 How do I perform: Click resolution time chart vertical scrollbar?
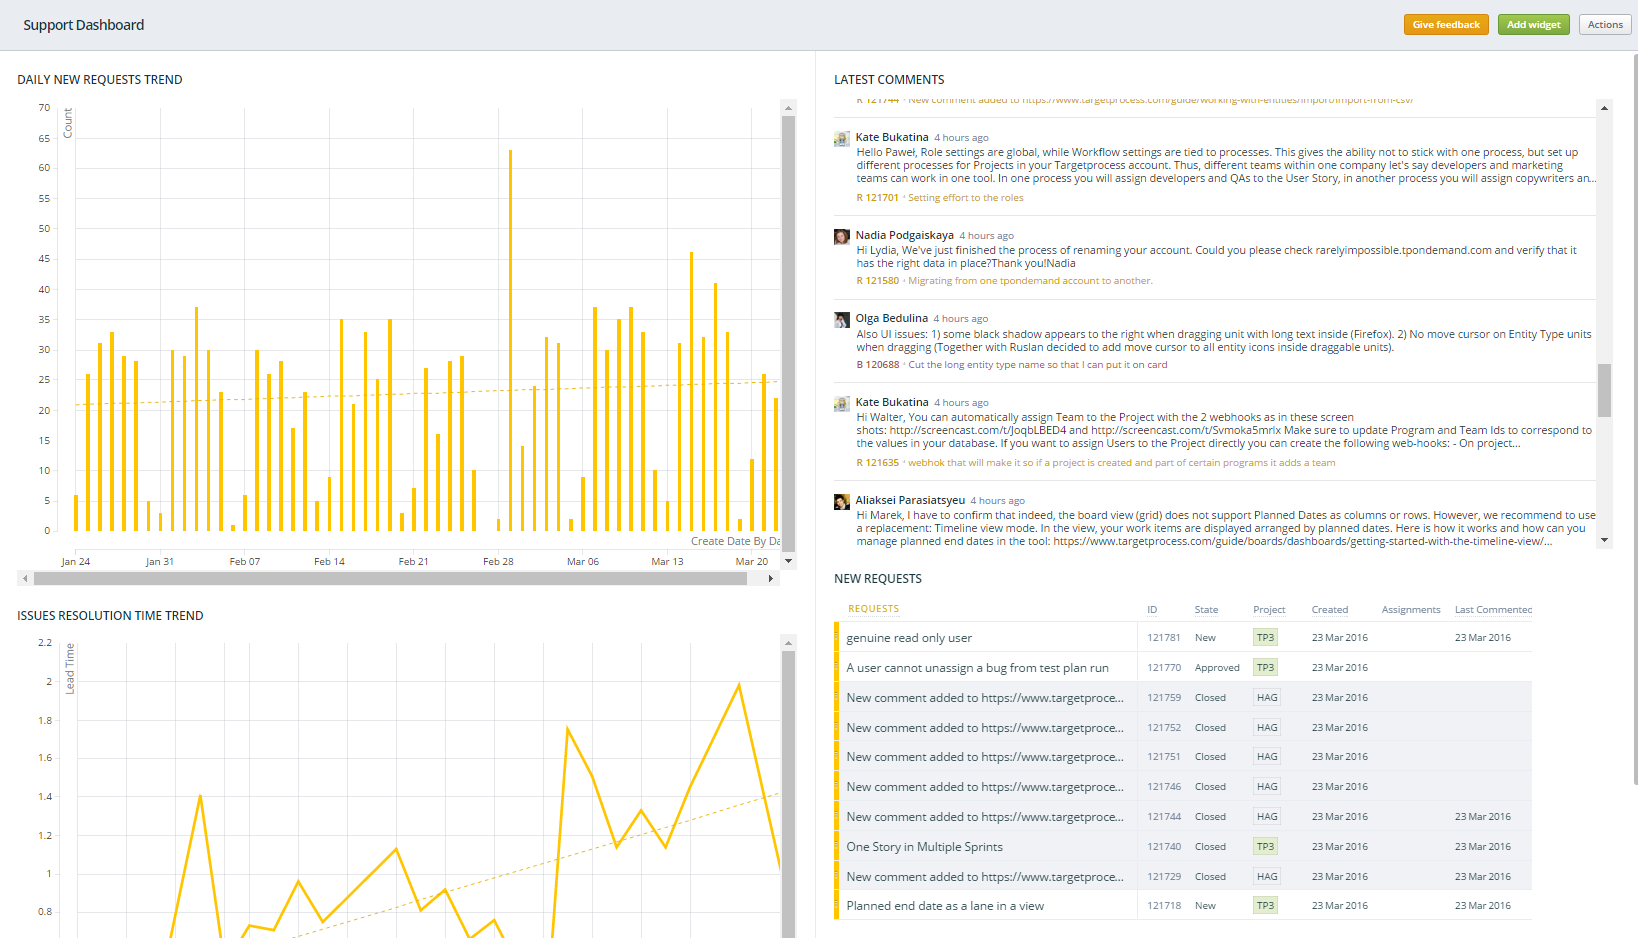788,795
